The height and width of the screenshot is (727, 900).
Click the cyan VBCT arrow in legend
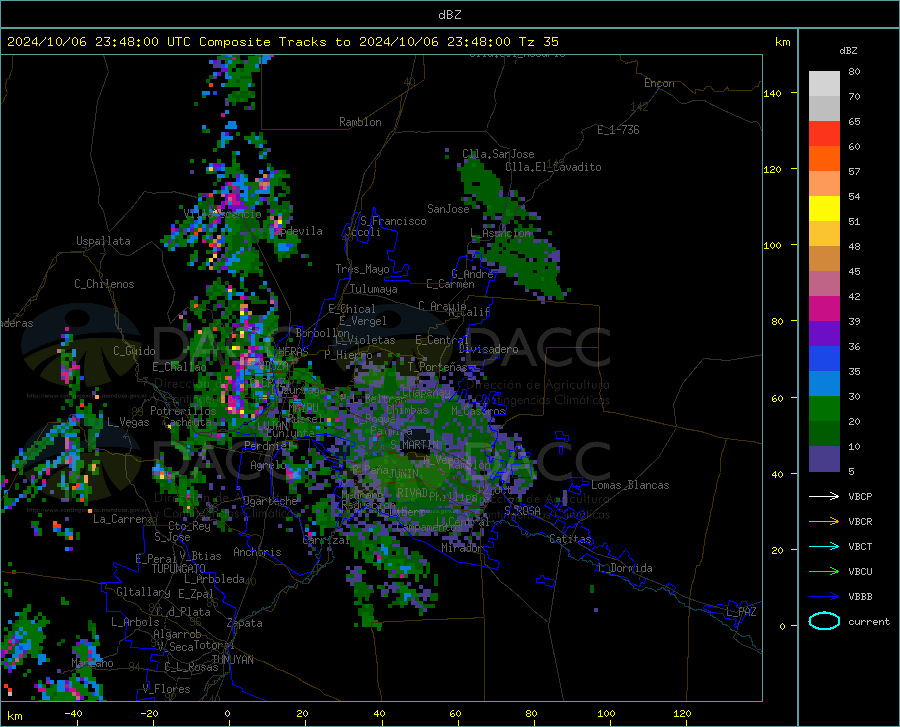tap(824, 546)
